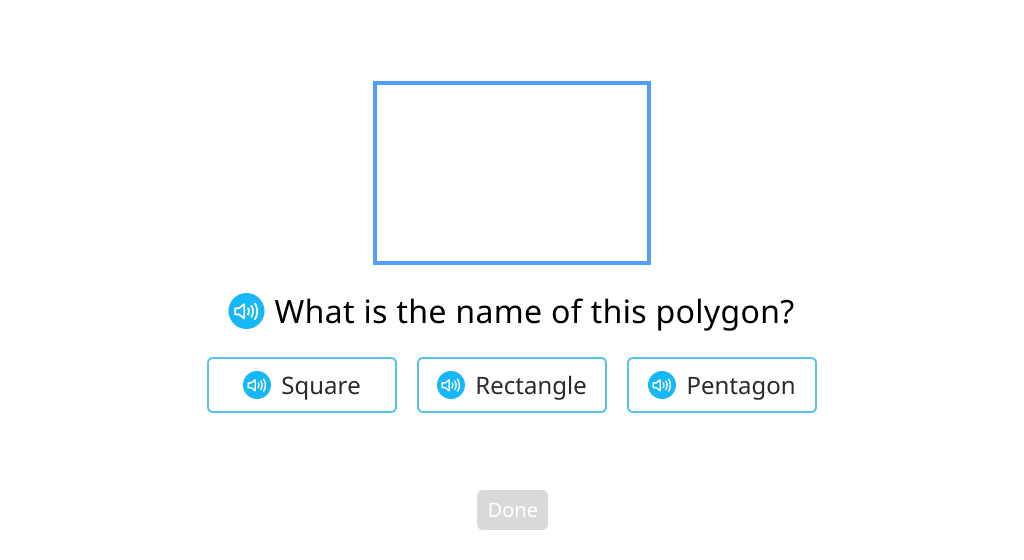1024x560 pixels.
Task: Click the word 'polygon?' in question
Action: pos(725,313)
